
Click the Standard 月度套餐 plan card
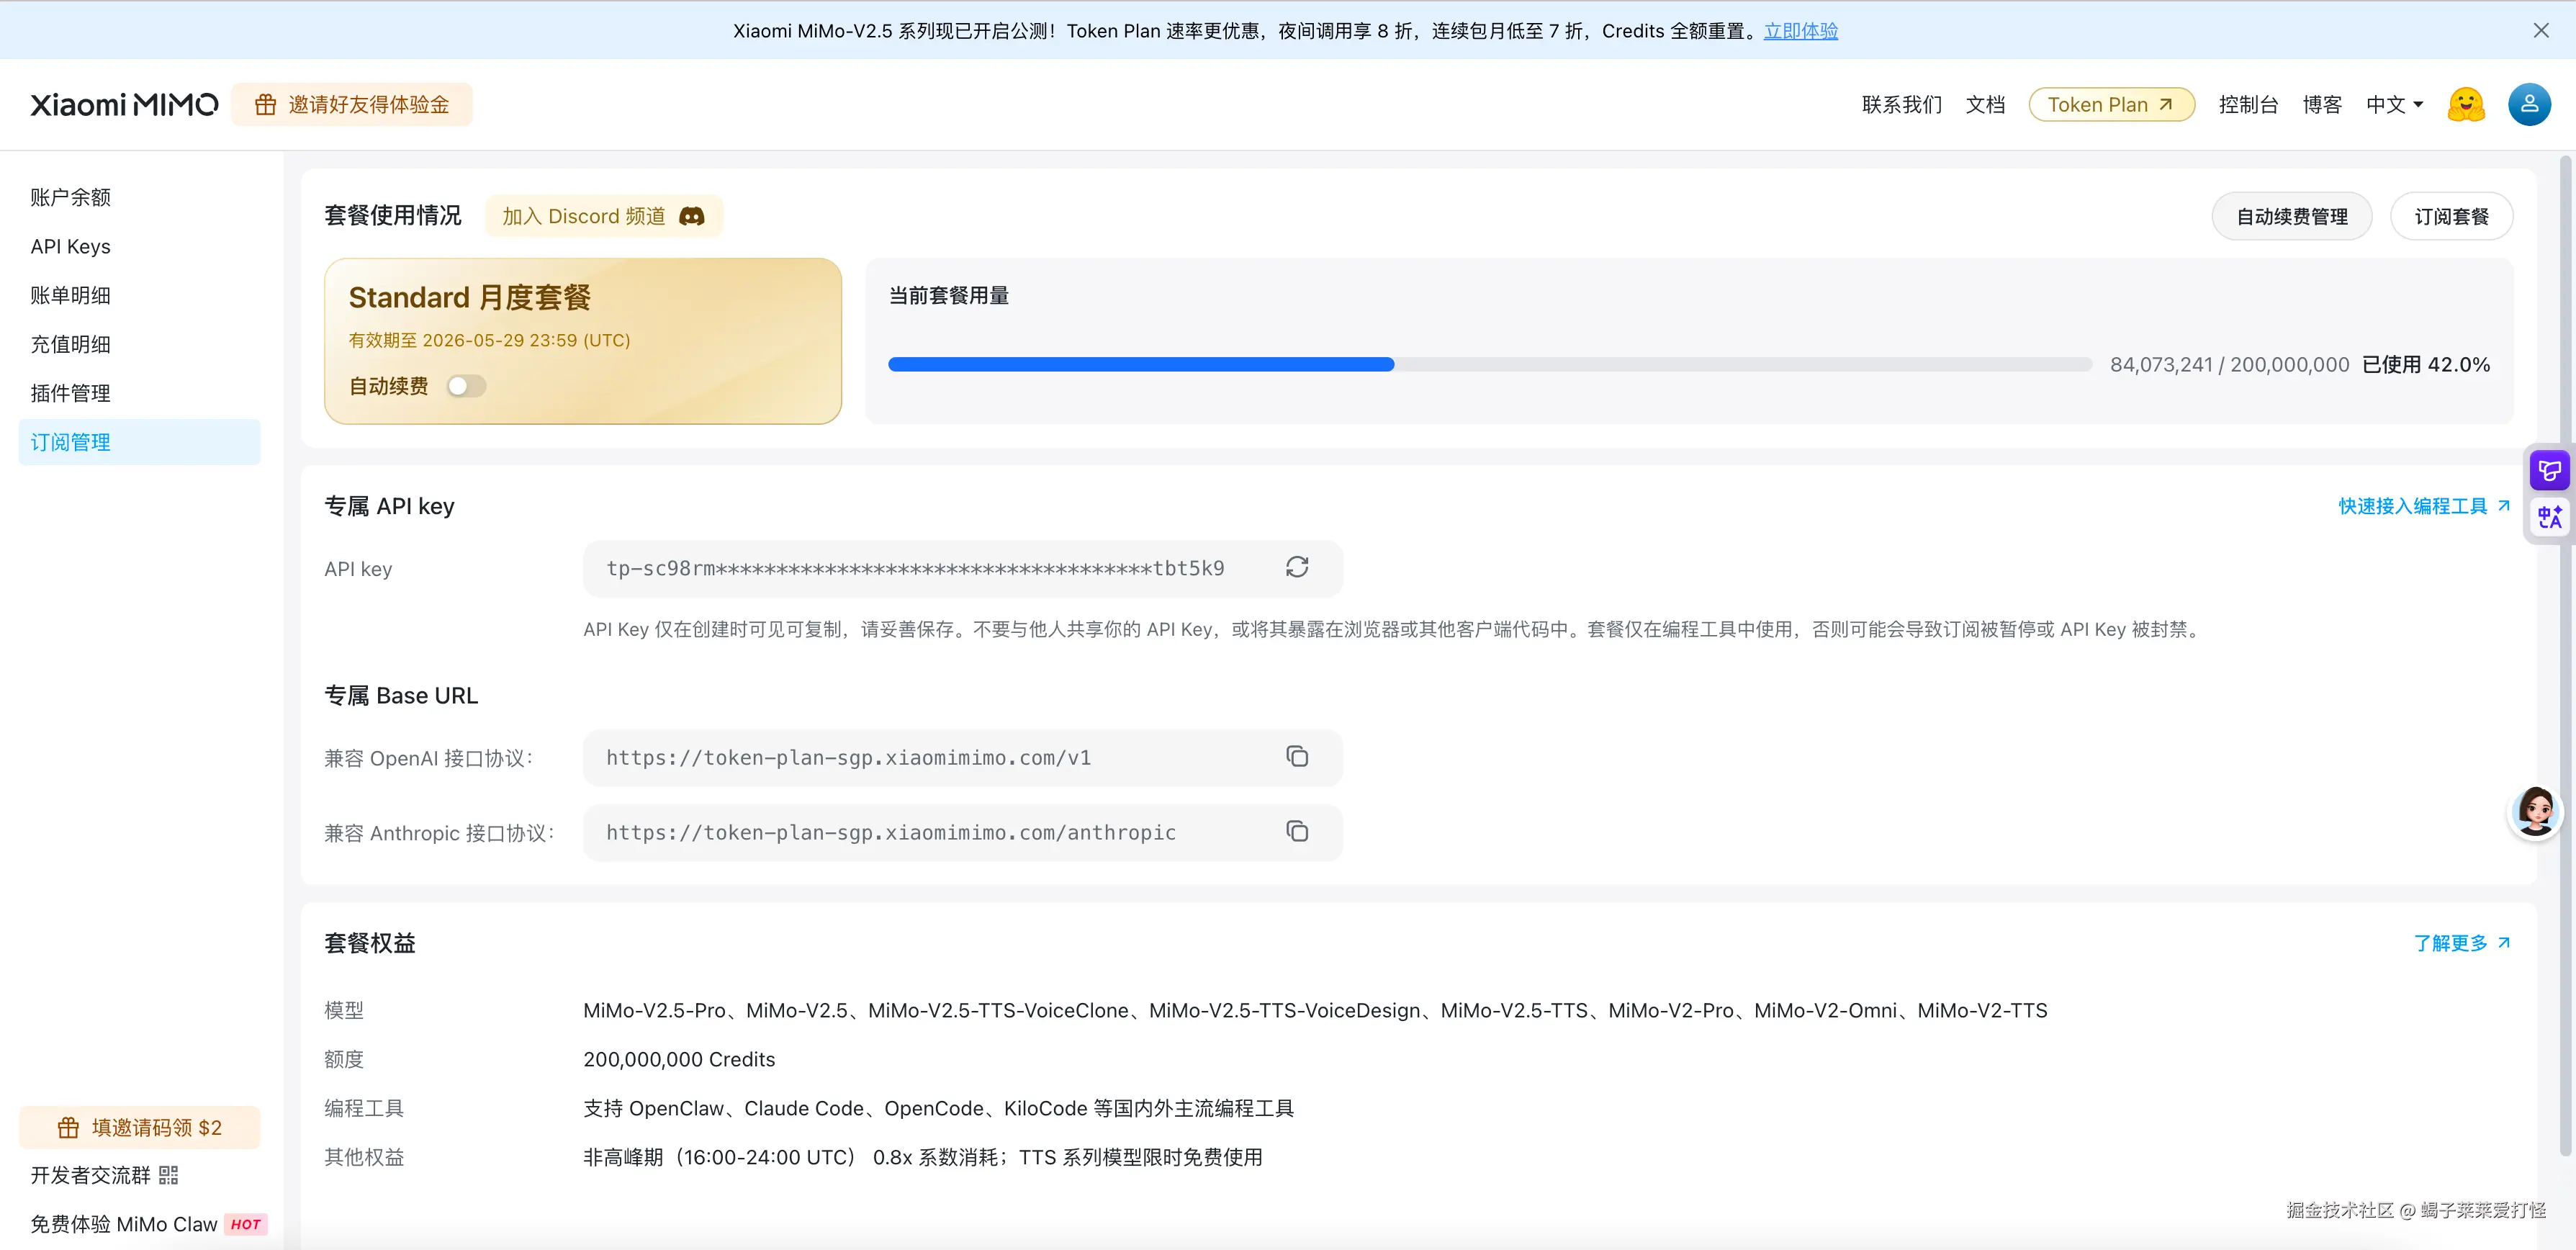[583, 341]
